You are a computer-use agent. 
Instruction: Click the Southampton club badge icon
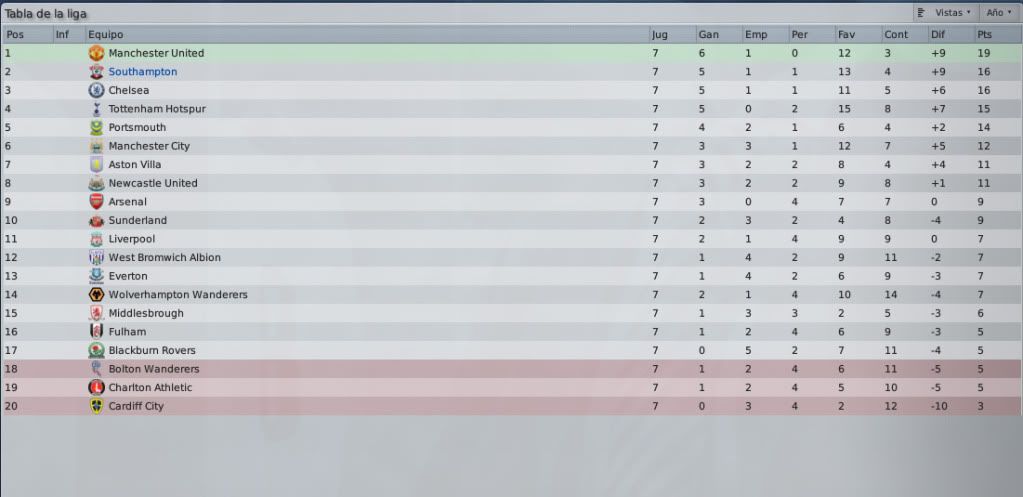pos(97,72)
